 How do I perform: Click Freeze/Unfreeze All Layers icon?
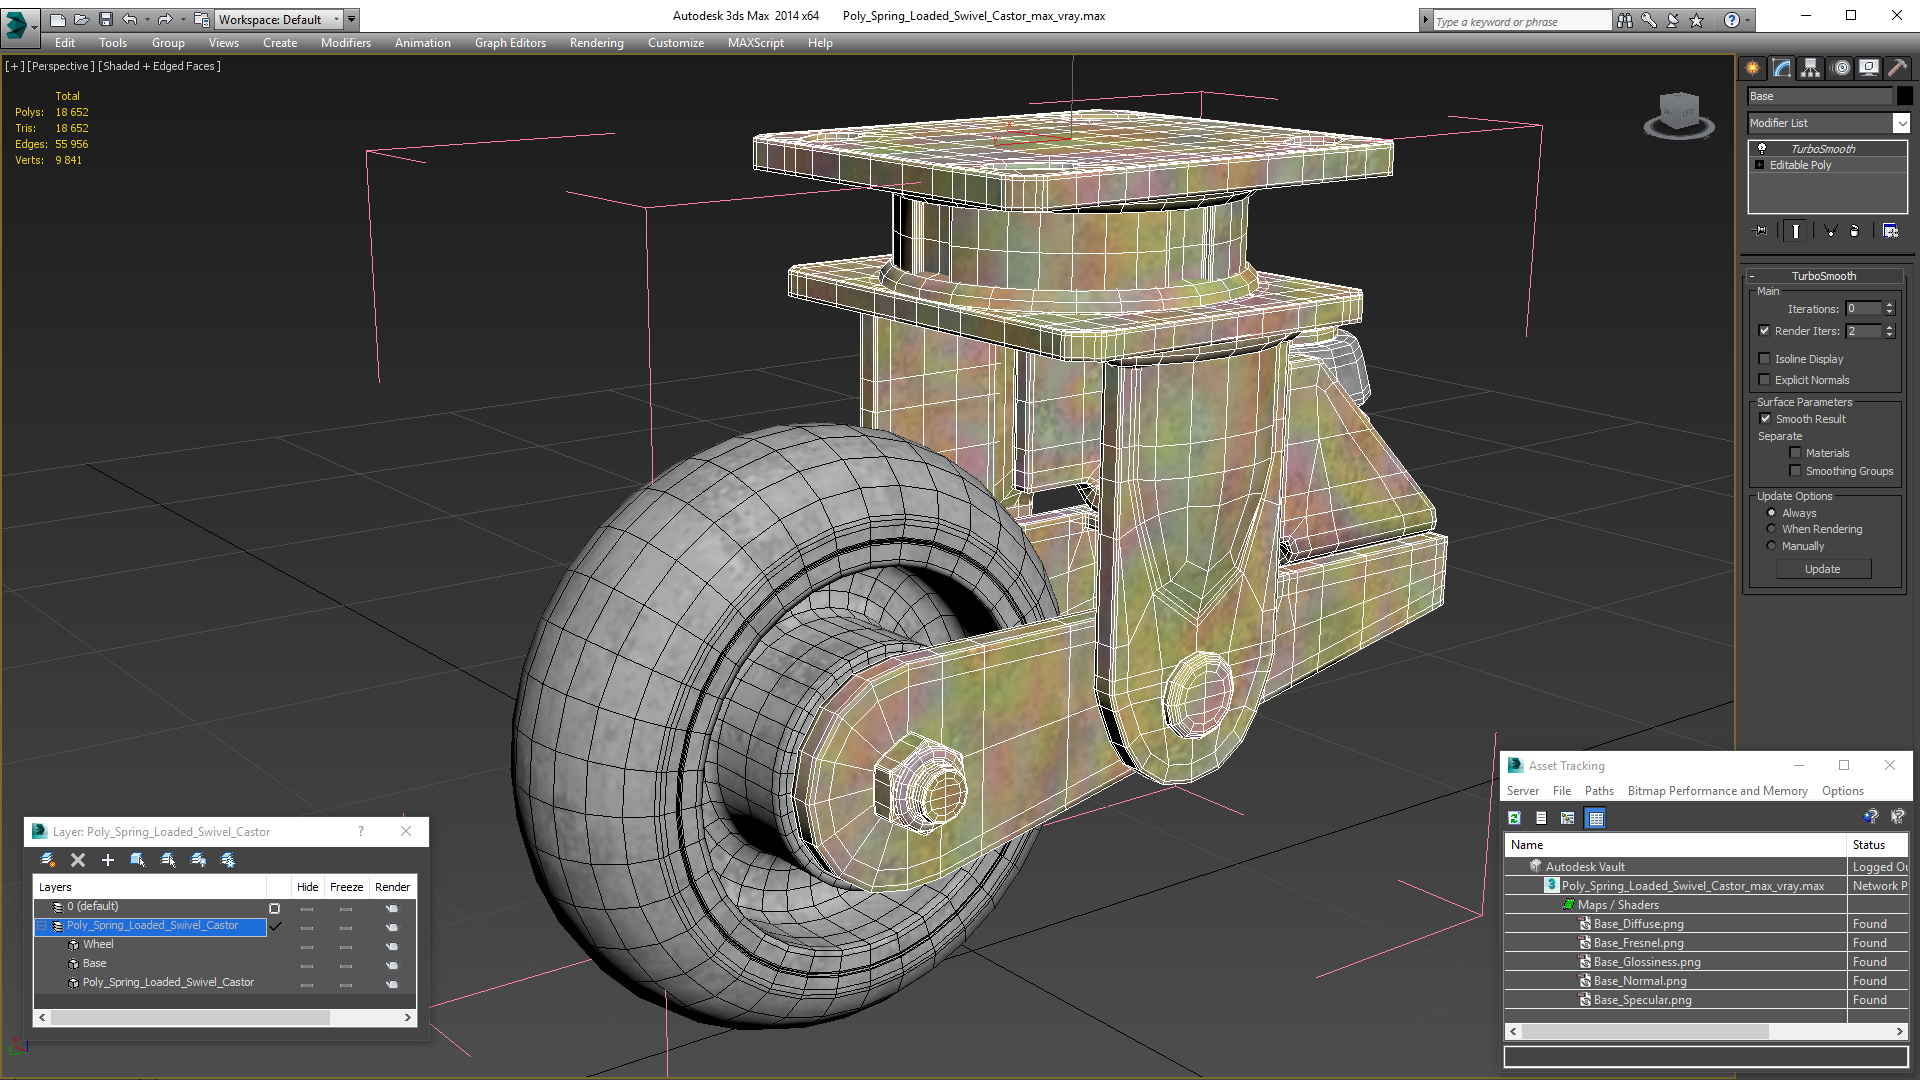click(x=228, y=860)
